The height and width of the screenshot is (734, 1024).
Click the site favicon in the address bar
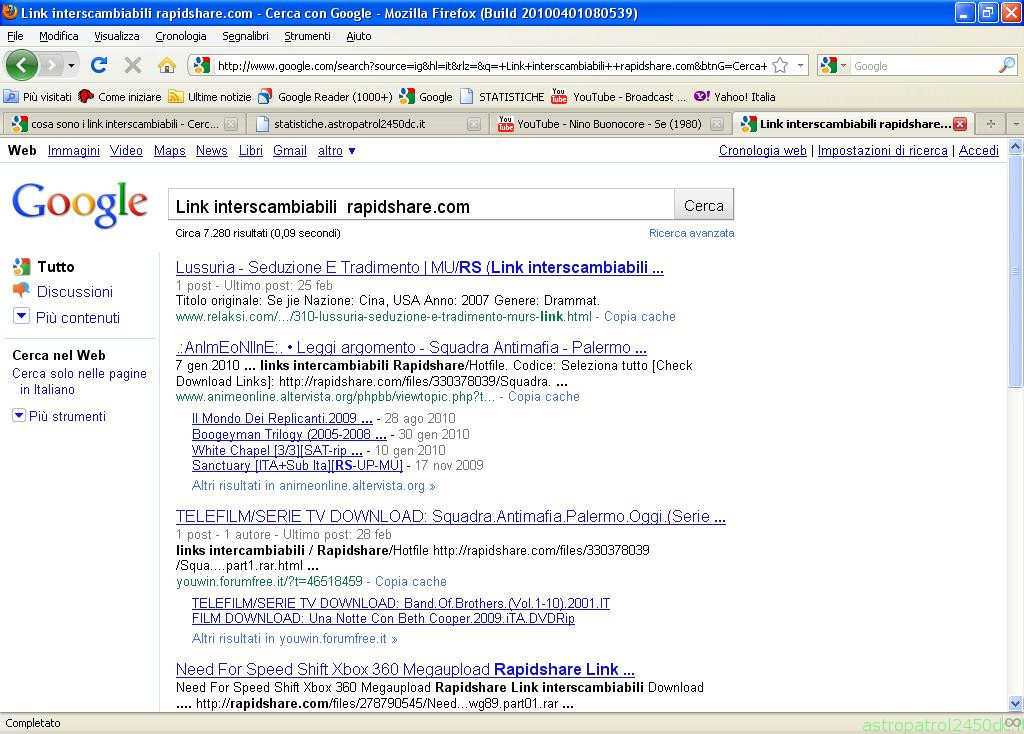tap(202, 65)
